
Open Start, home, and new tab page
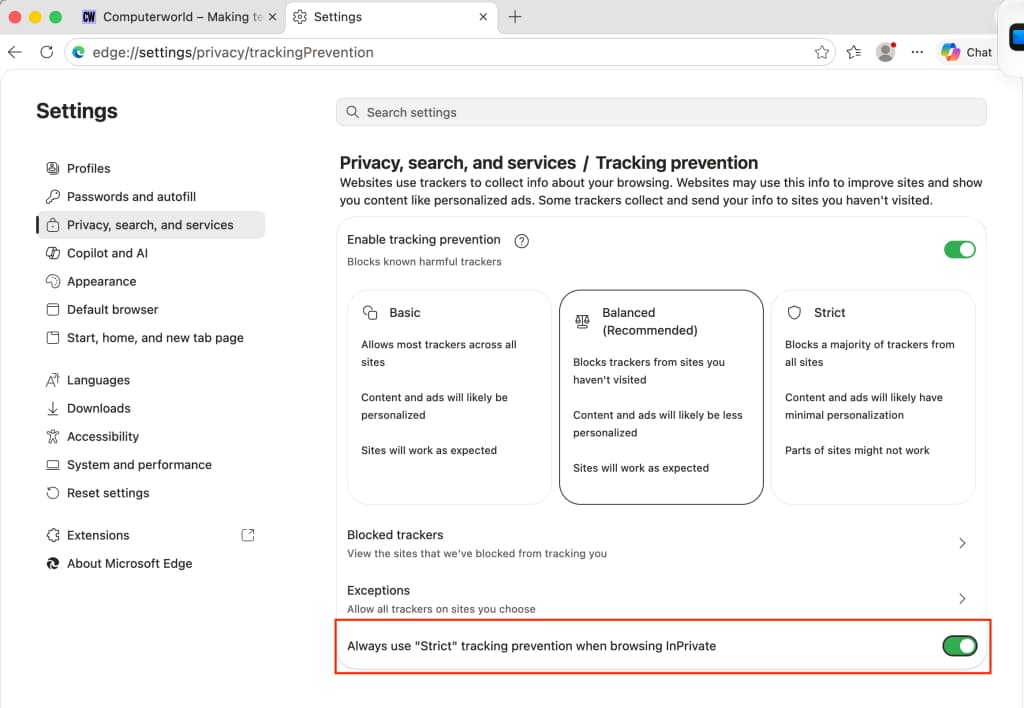click(150, 338)
